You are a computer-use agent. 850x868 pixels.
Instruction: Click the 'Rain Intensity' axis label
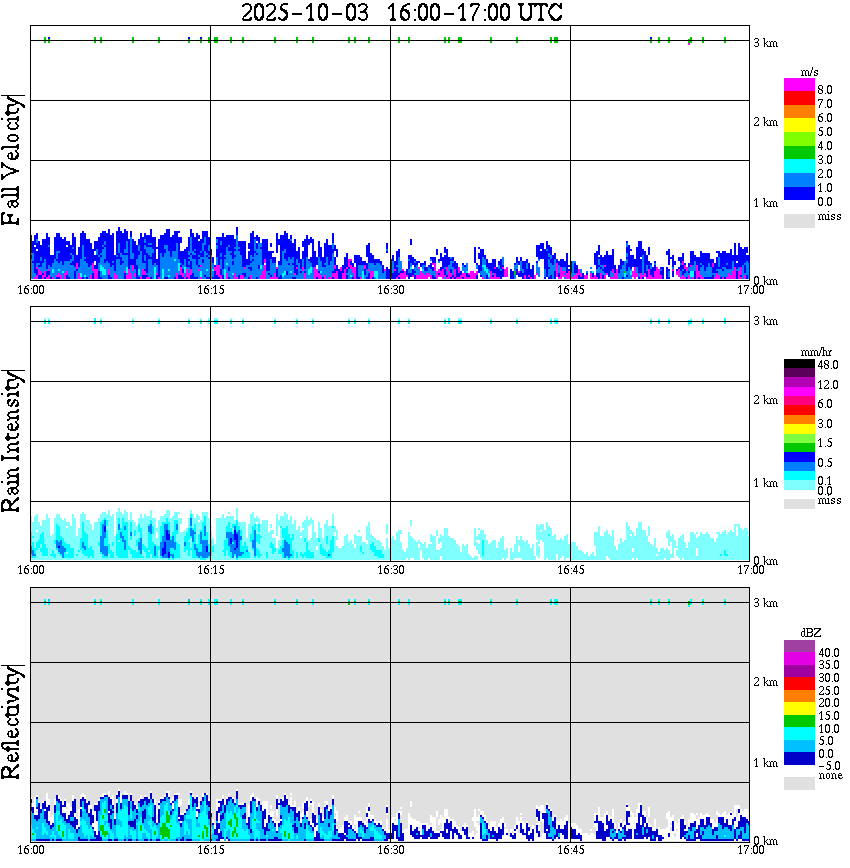coord(12,441)
